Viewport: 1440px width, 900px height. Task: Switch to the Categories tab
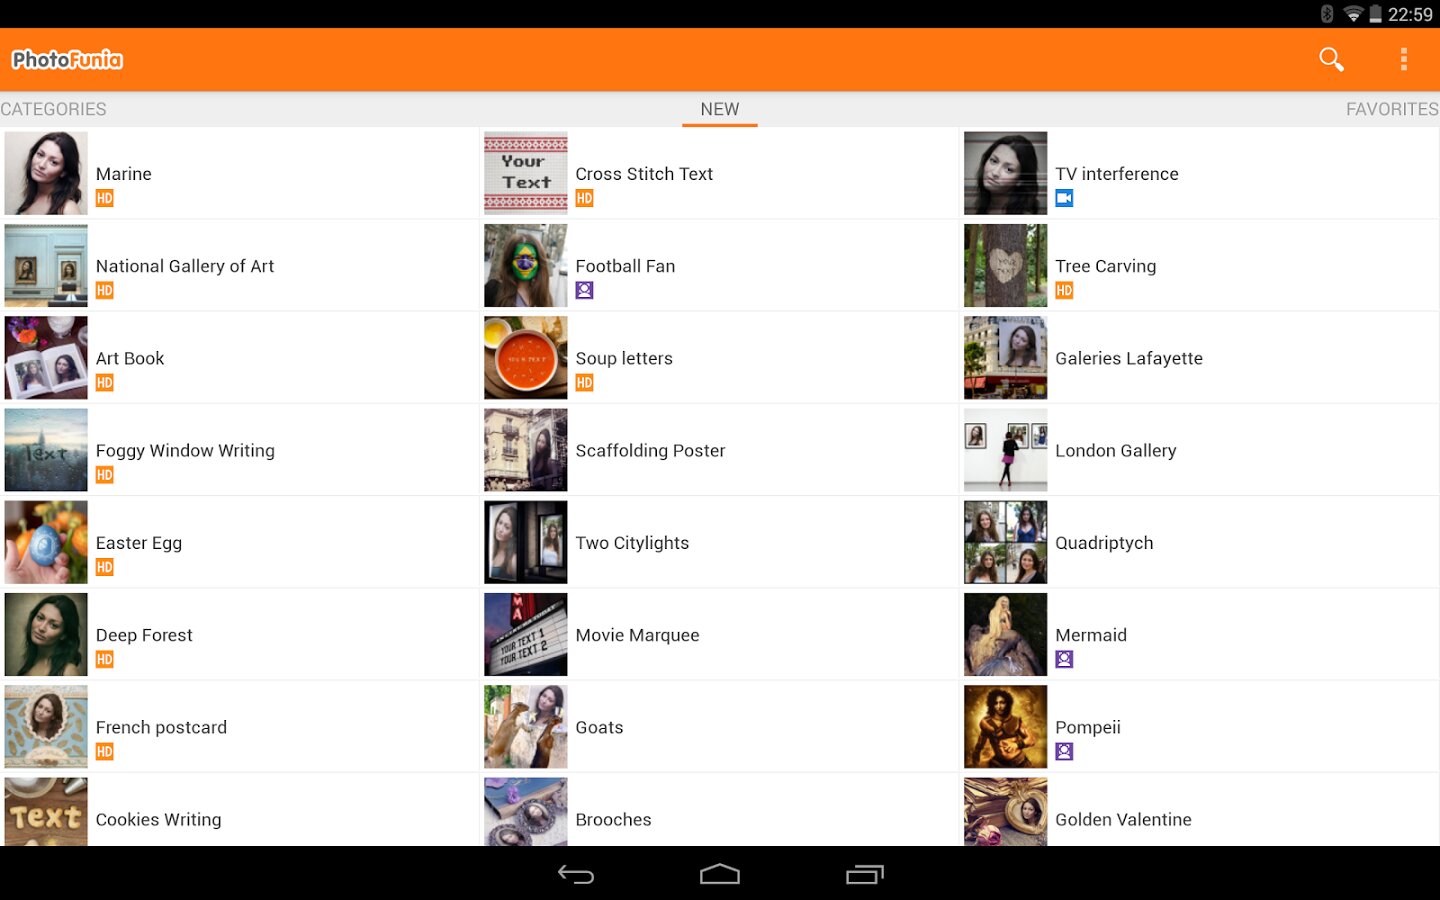click(54, 109)
